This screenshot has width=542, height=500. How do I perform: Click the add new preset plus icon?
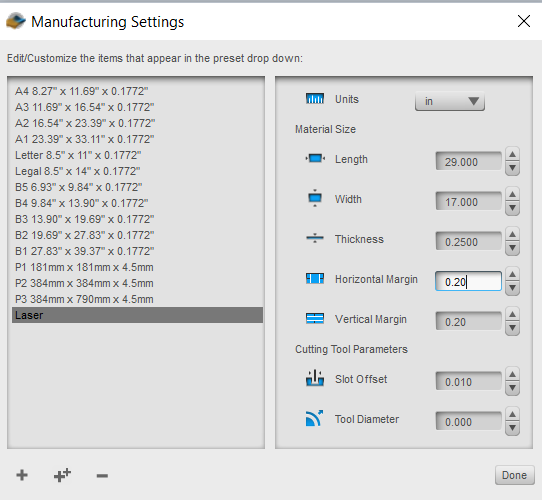click(22, 475)
